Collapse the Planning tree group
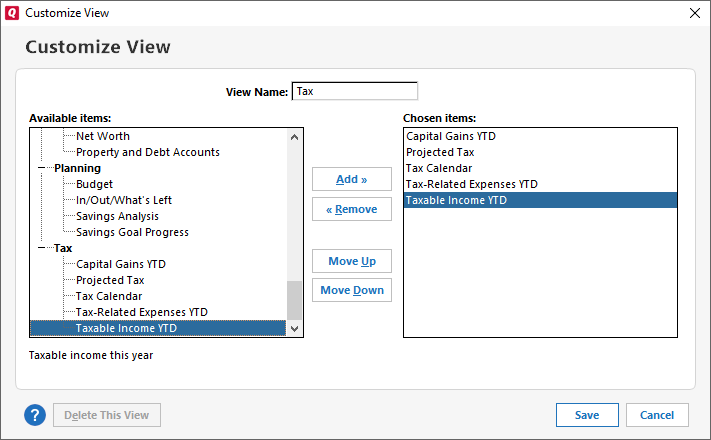 tap(41, 168)
